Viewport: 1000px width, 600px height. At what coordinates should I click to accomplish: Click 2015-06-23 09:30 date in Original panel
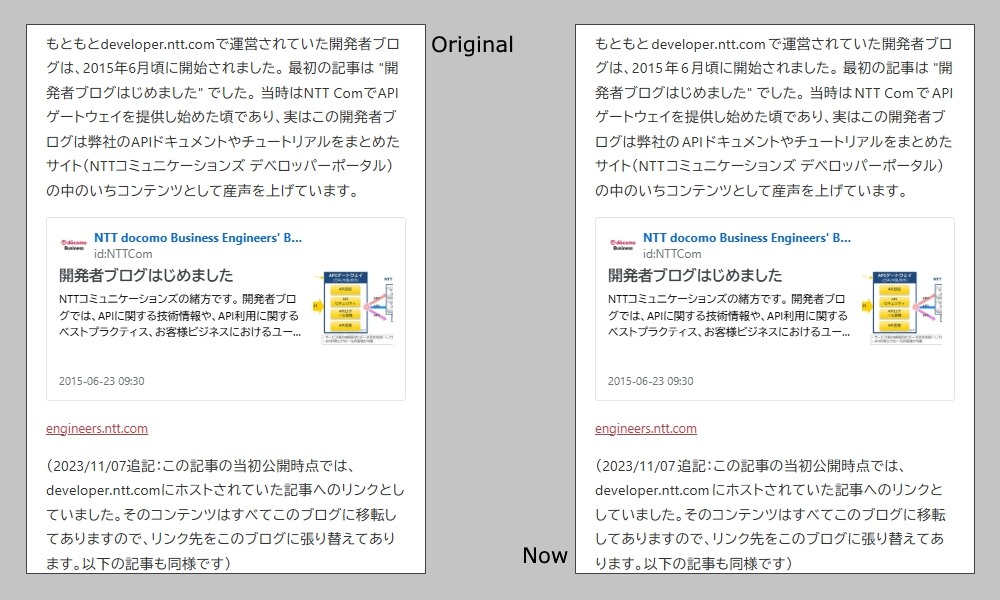[x=101, y=381]
